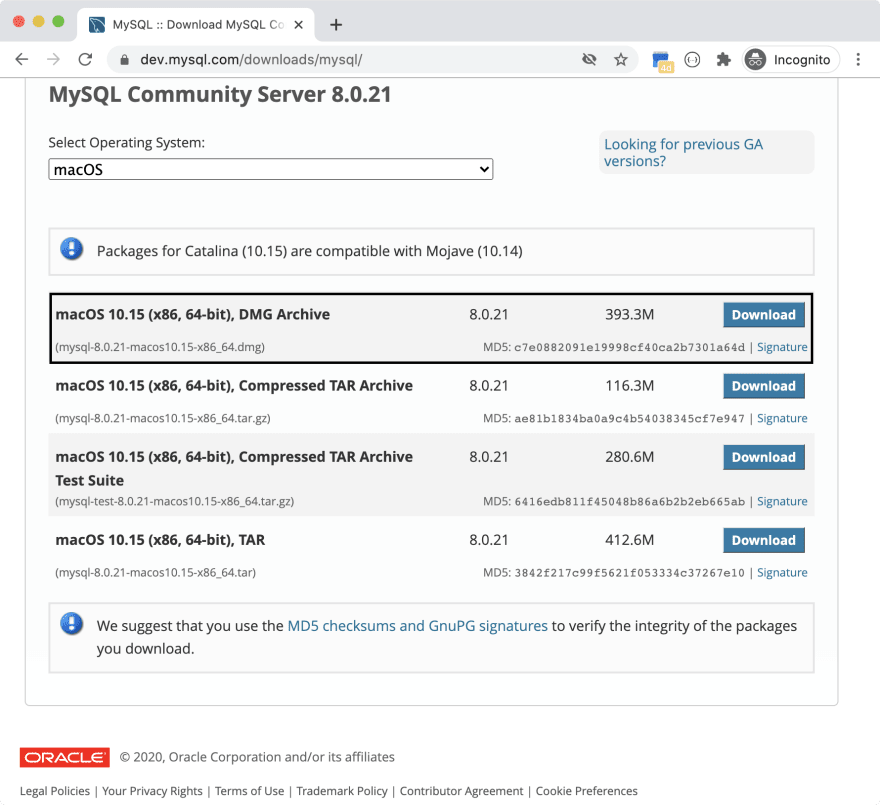This screenshot has height=805, width=880.
Task: Click the filename mysql-test-8.0.21-macos10.15-x86_64.tar.gz
Action: coord(175,501)
